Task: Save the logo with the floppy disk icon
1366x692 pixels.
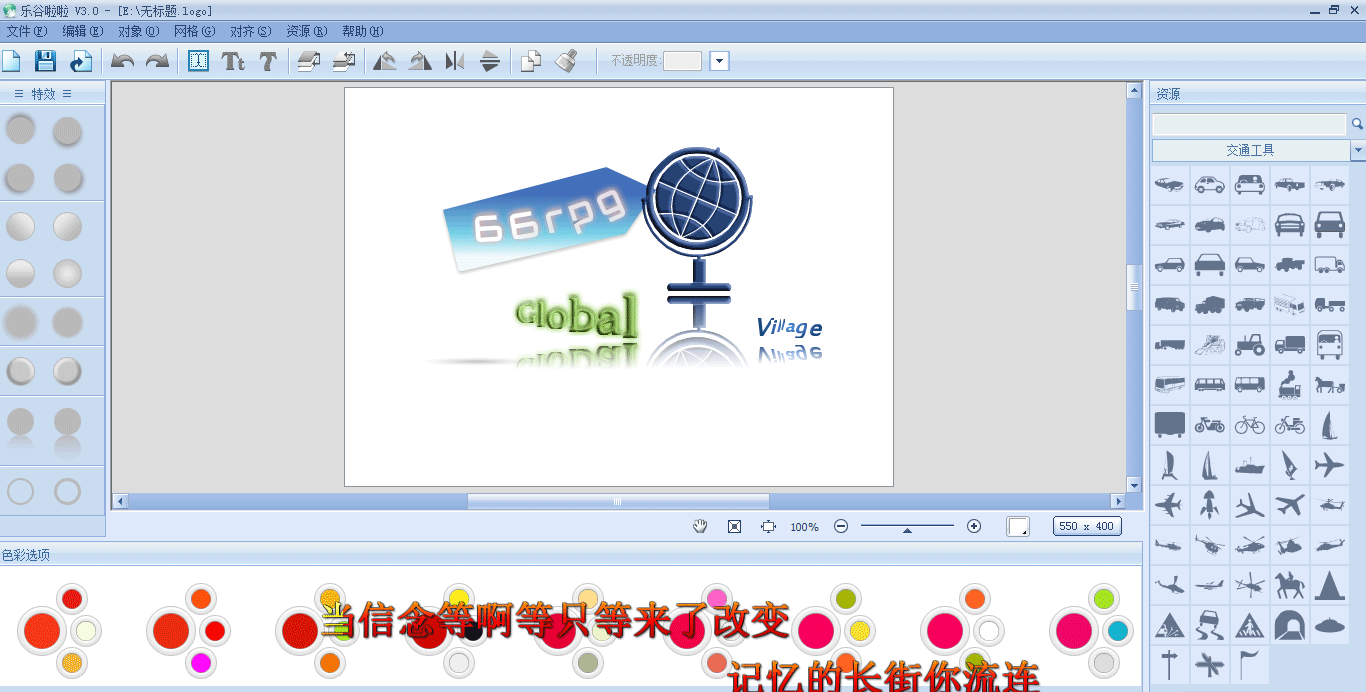Action: tap(45, 61)
